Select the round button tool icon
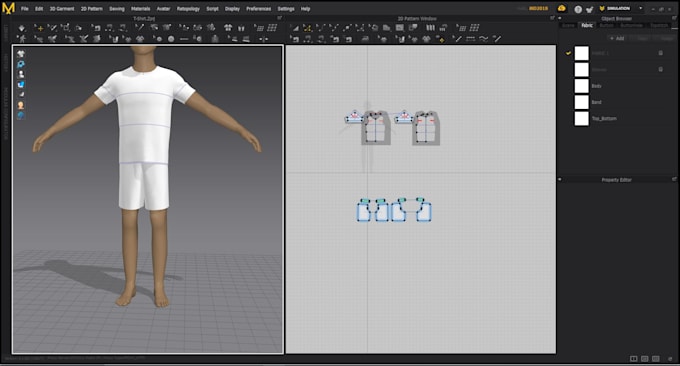The width and height of the screenshot is (680, 366). click(171, 39)
